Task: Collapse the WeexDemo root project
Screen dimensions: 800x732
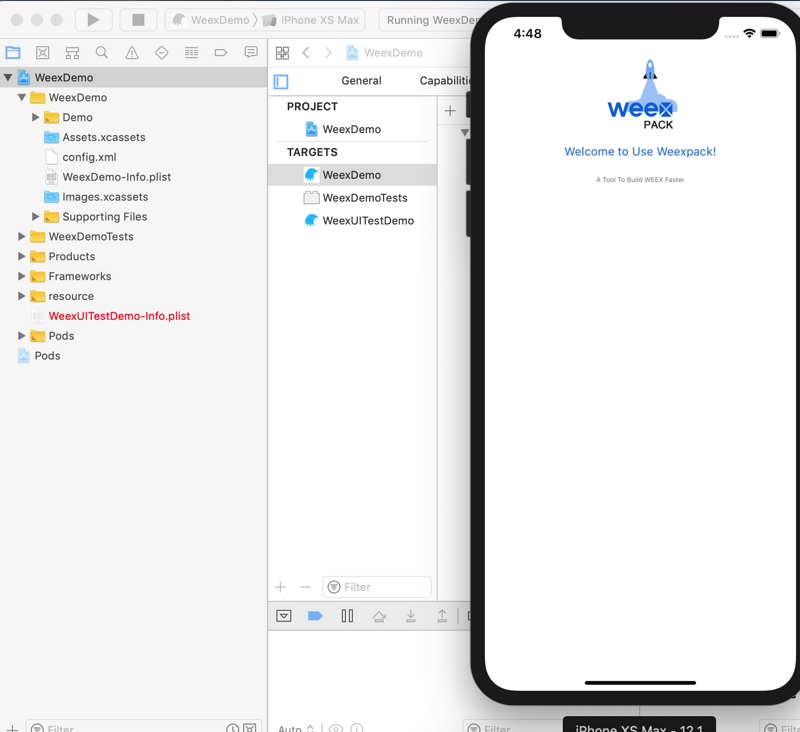Action: [8, 78]
